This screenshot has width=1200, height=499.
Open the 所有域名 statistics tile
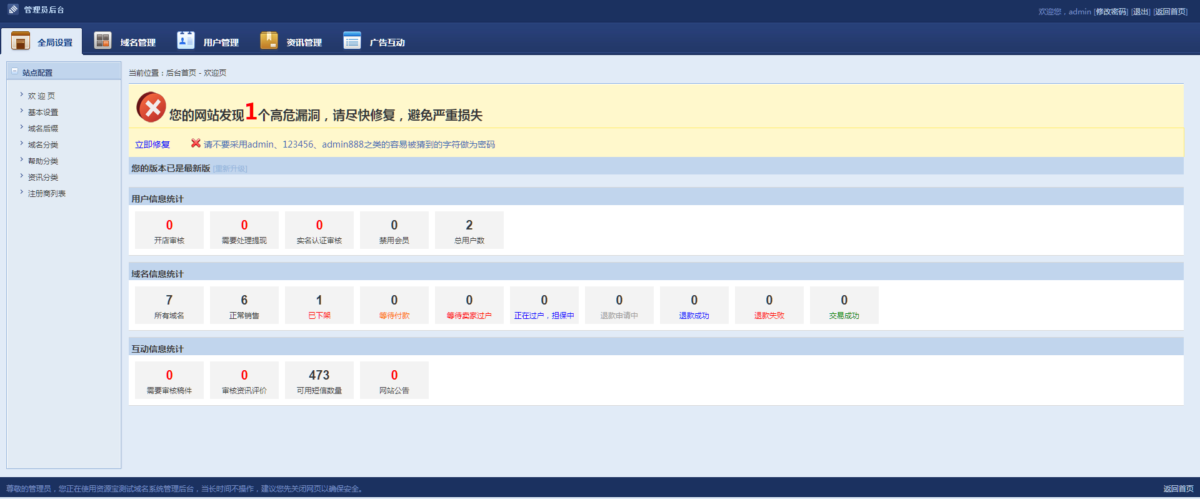[x=169, y=306]
